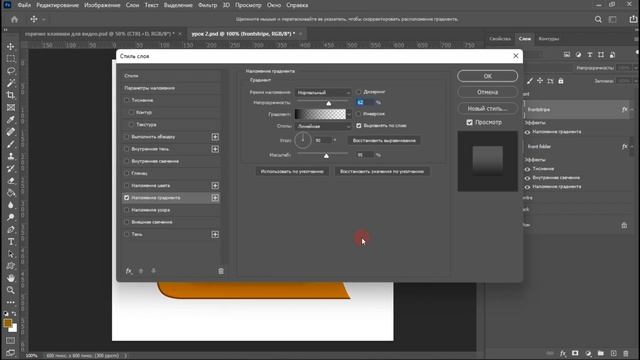The image size is (640, 360).
Task: Collapse frontstripe layer effects arrow
Action: pos(632,109)
